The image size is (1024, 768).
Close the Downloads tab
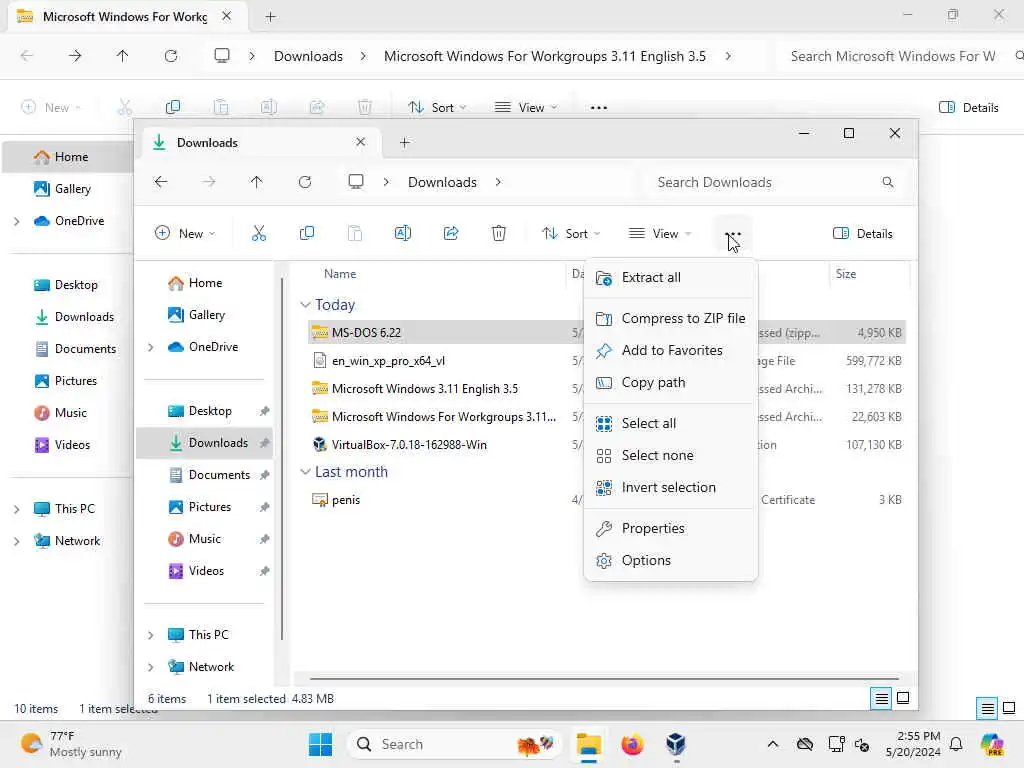pos(360,142)
